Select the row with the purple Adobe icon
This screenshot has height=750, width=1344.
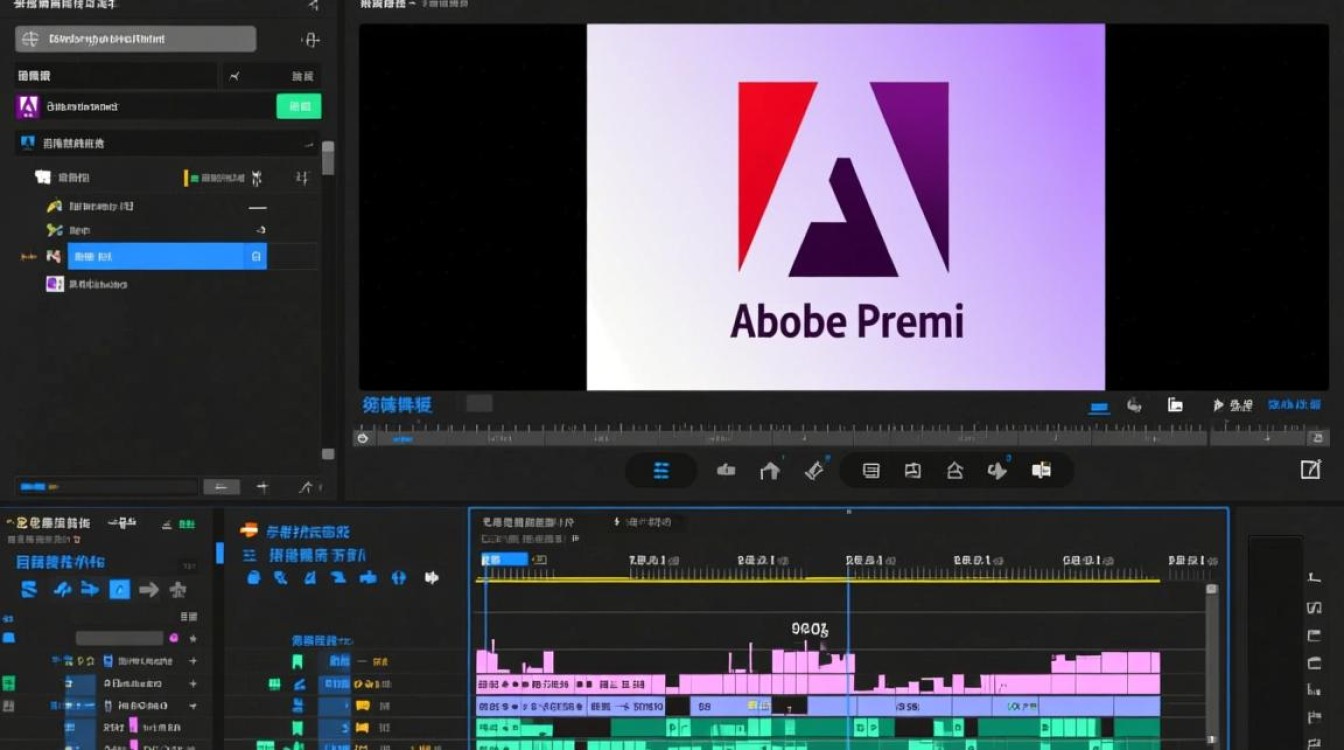tap(168, 106)
